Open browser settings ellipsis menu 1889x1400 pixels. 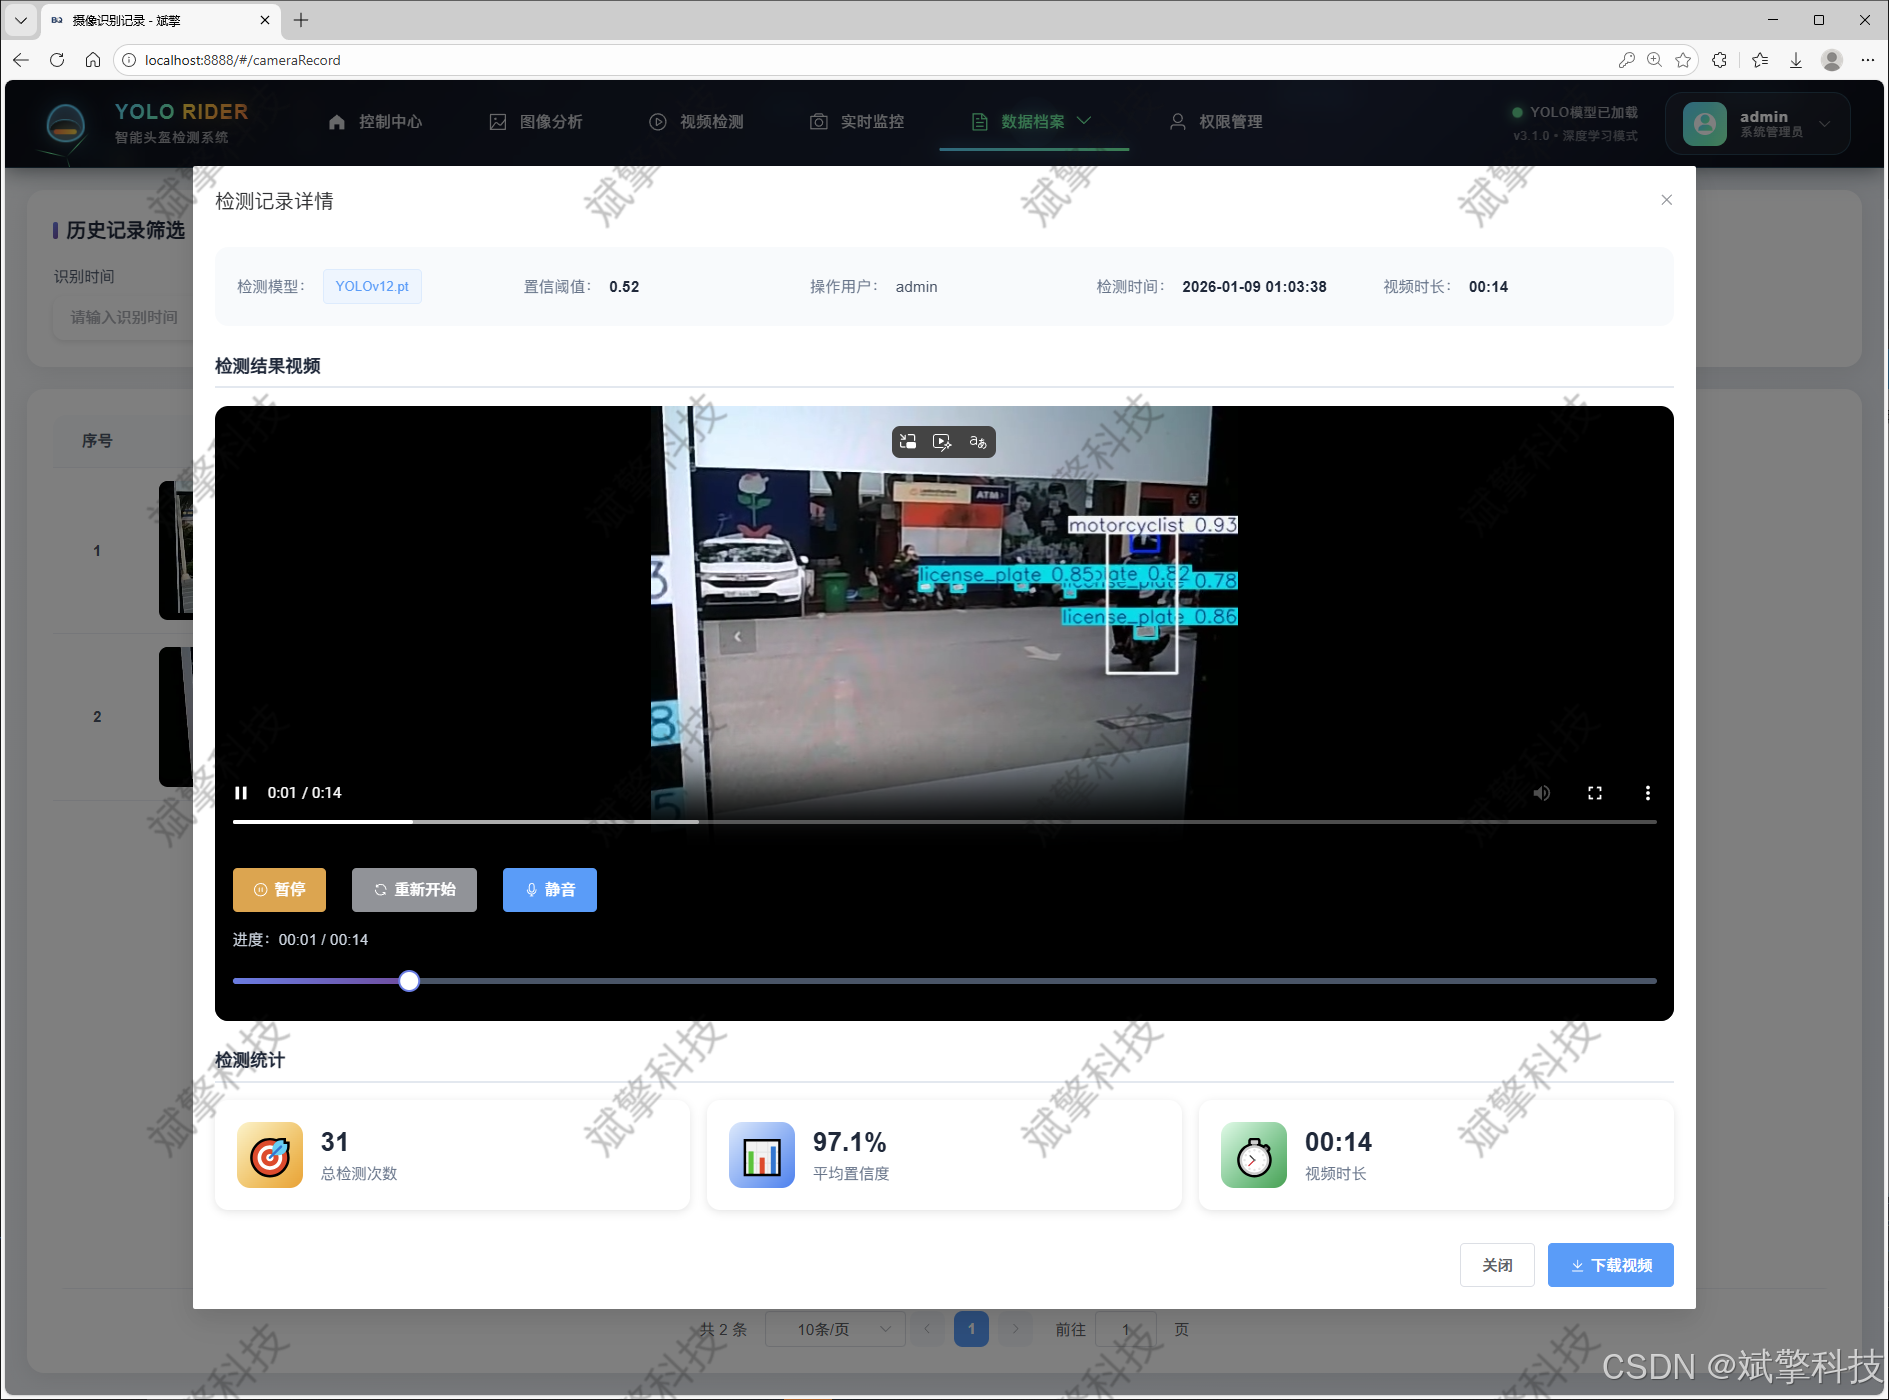tap(1867, 60)
